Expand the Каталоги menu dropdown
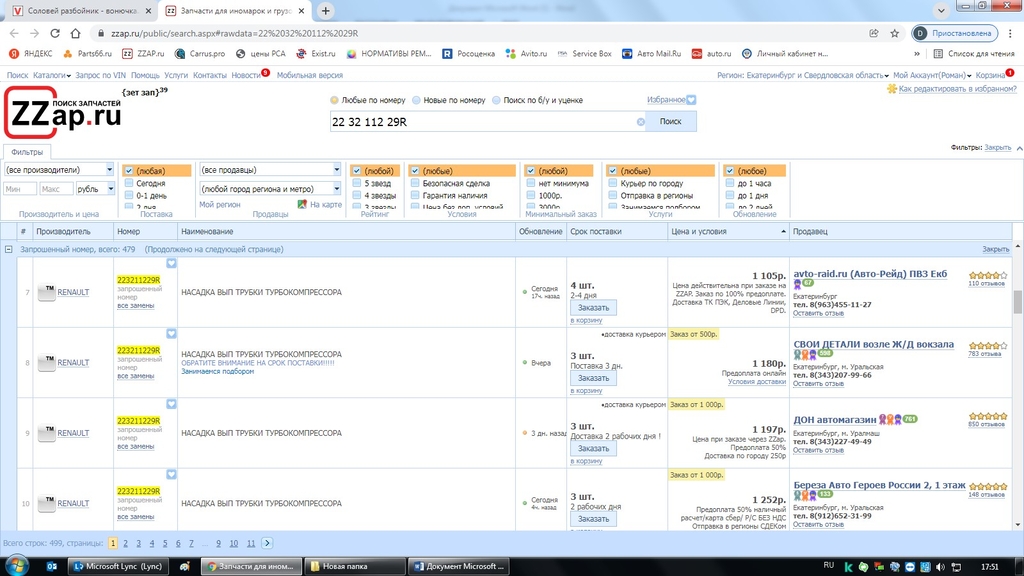1024x576 pixels. pos(52,75)
